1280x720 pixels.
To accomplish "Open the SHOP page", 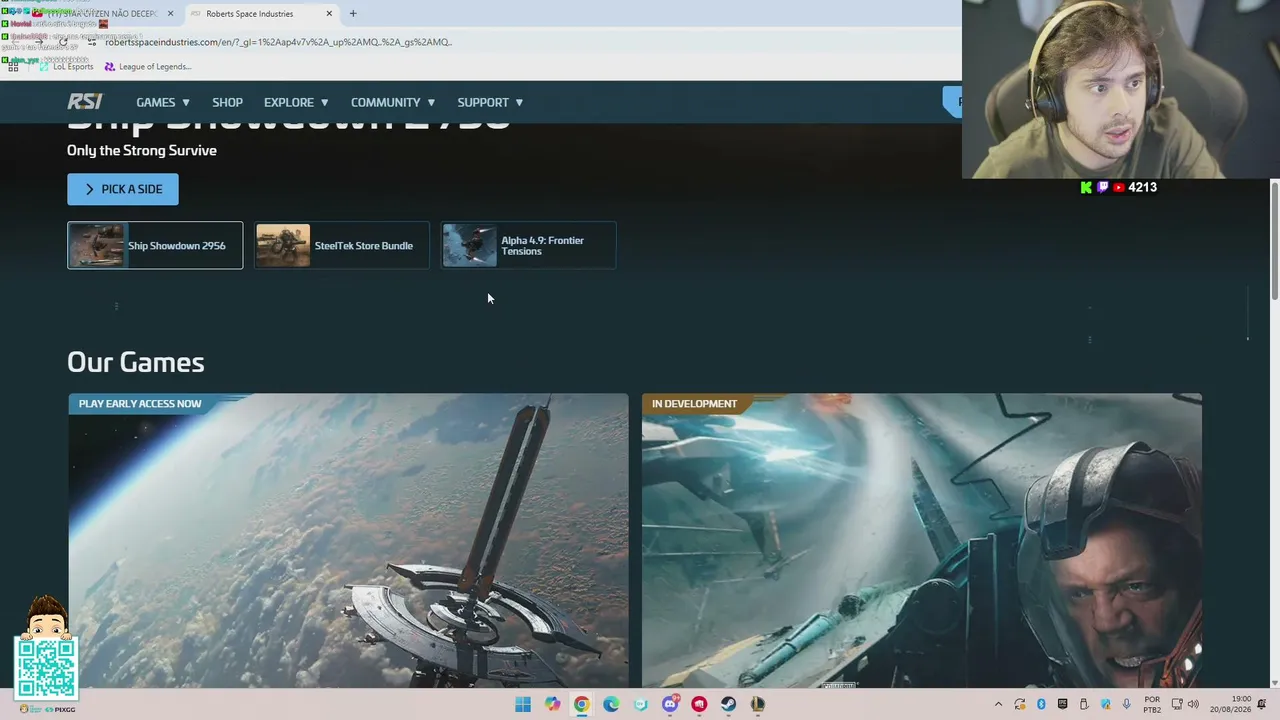I will tap(227, 102).
